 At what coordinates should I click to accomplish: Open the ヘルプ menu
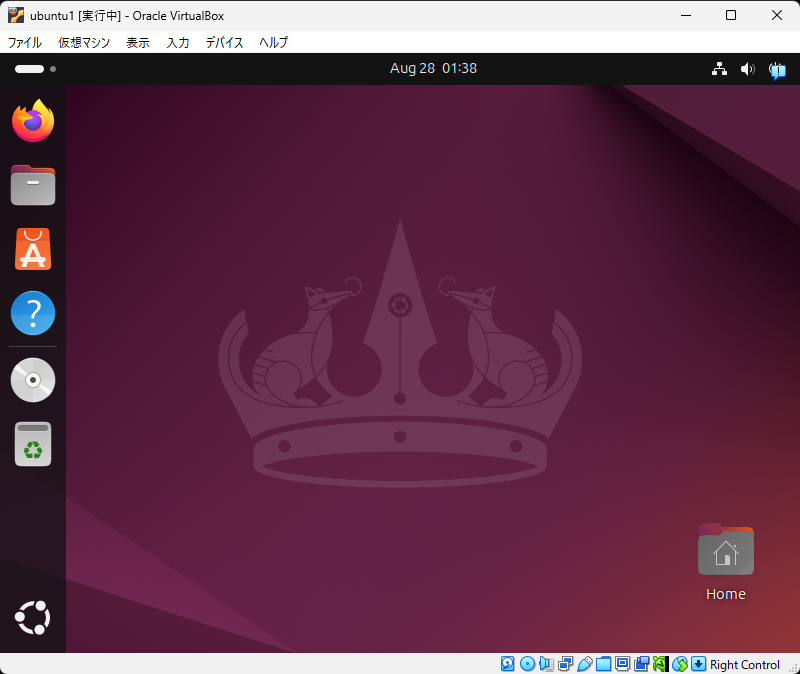[273, 42]
